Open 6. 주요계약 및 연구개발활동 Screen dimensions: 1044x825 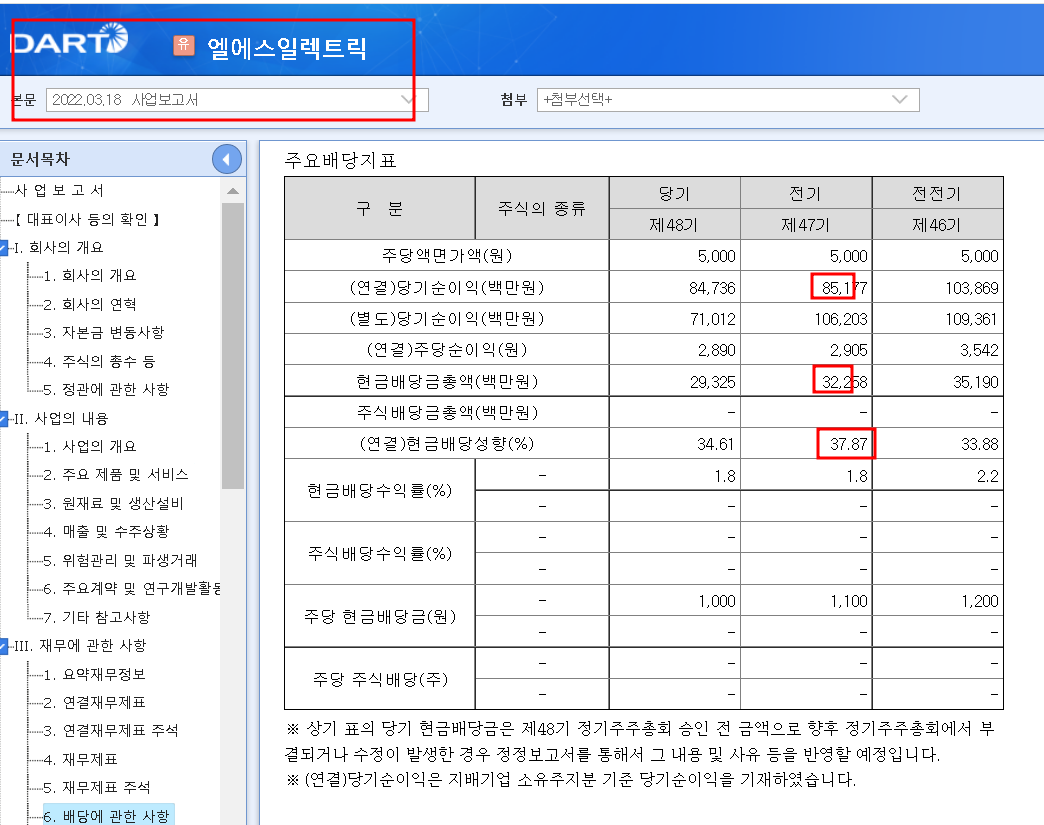132,589
